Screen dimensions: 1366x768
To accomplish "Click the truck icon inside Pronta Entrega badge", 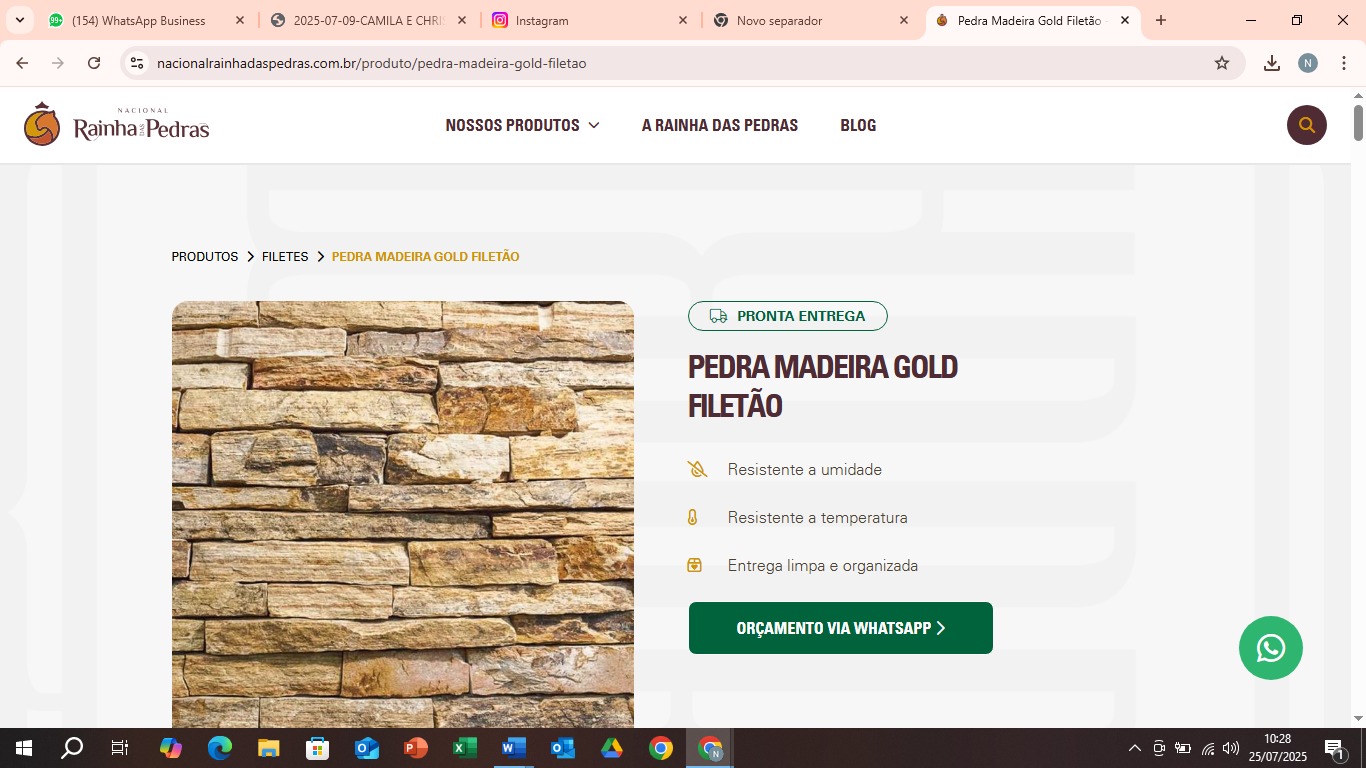I will click(x=717, y=315).
